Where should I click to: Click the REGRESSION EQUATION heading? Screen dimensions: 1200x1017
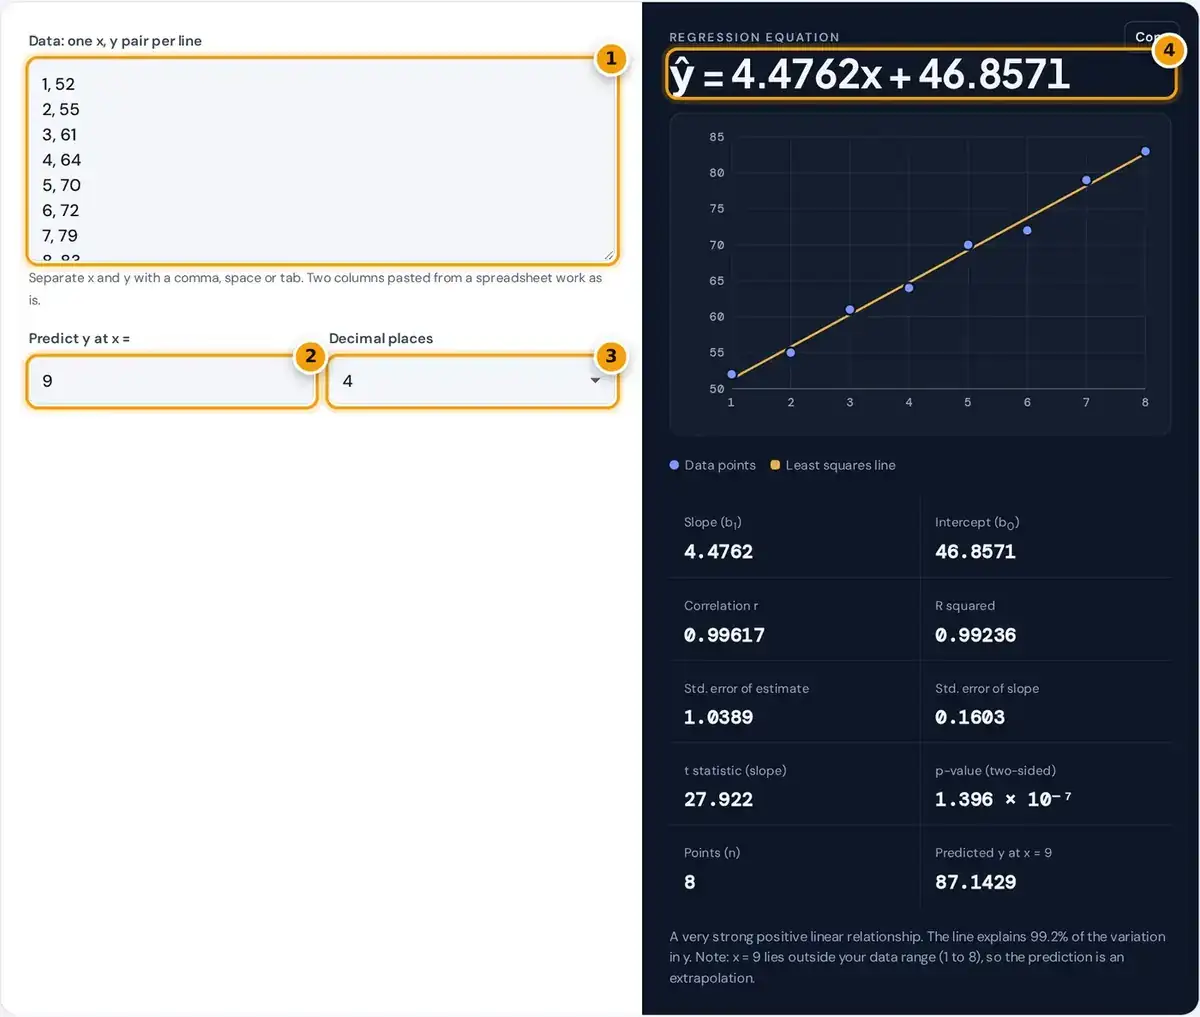[x=754, y=37]
